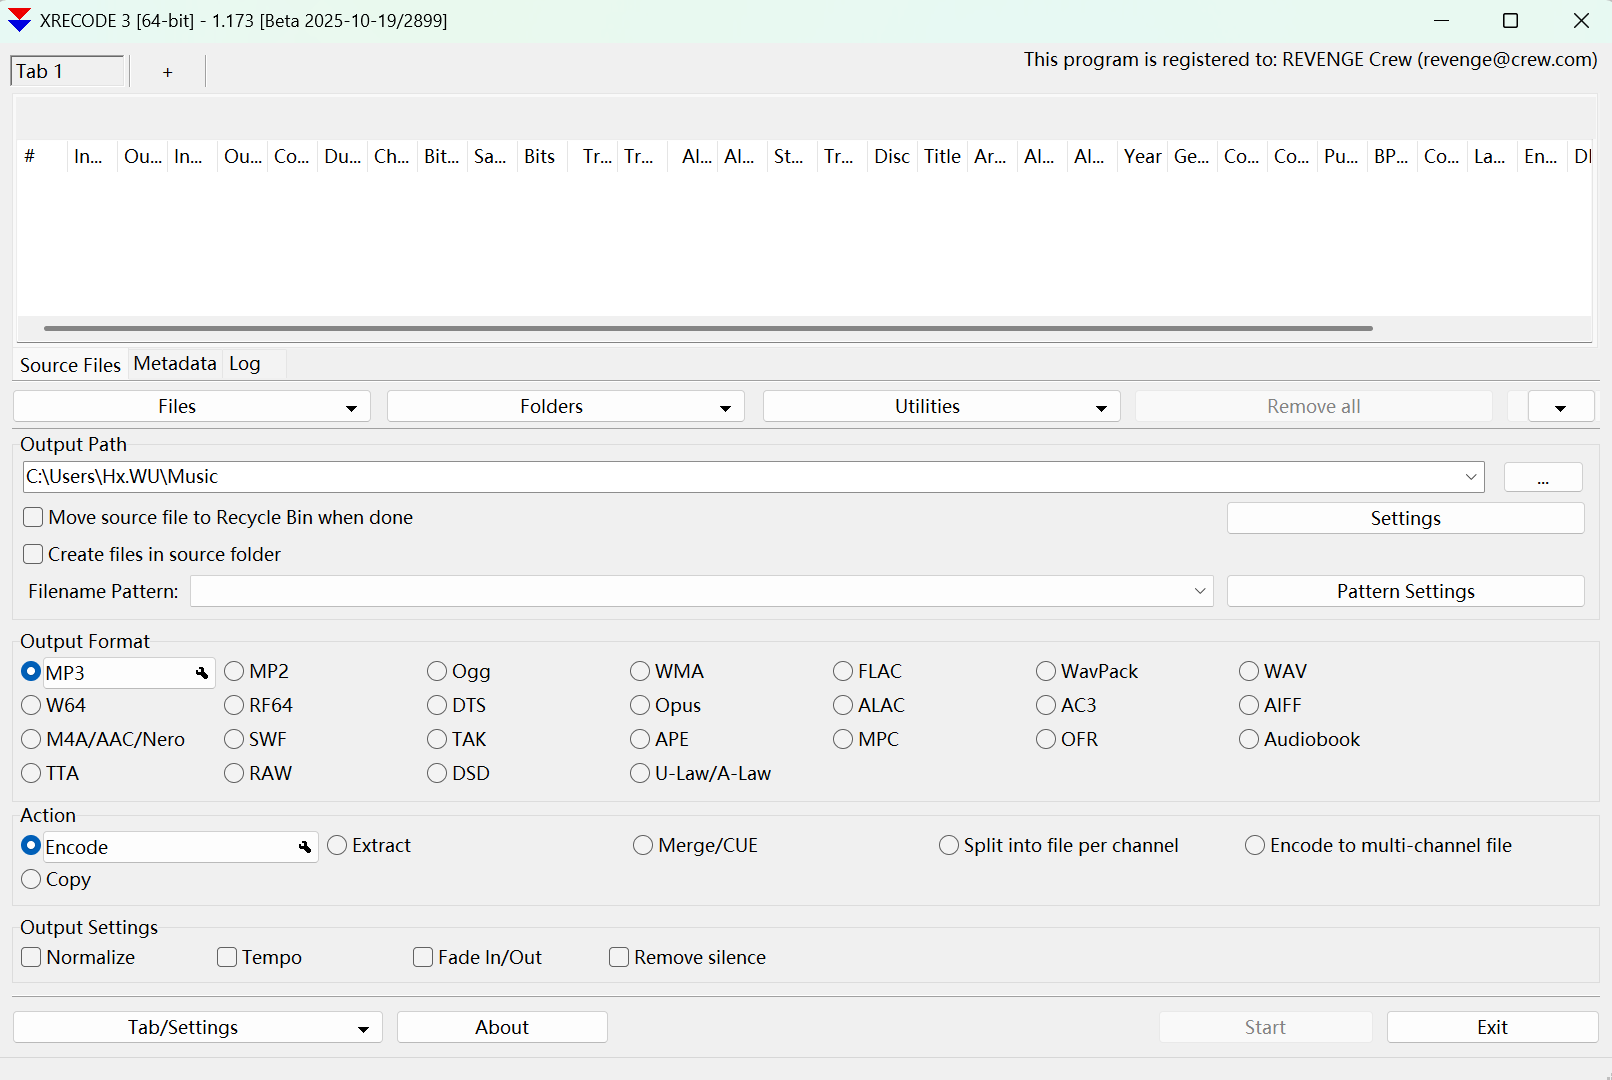Screen dimensions: 1612x1080
Task: Open the Log tab
Action: (x=244, y=364)
